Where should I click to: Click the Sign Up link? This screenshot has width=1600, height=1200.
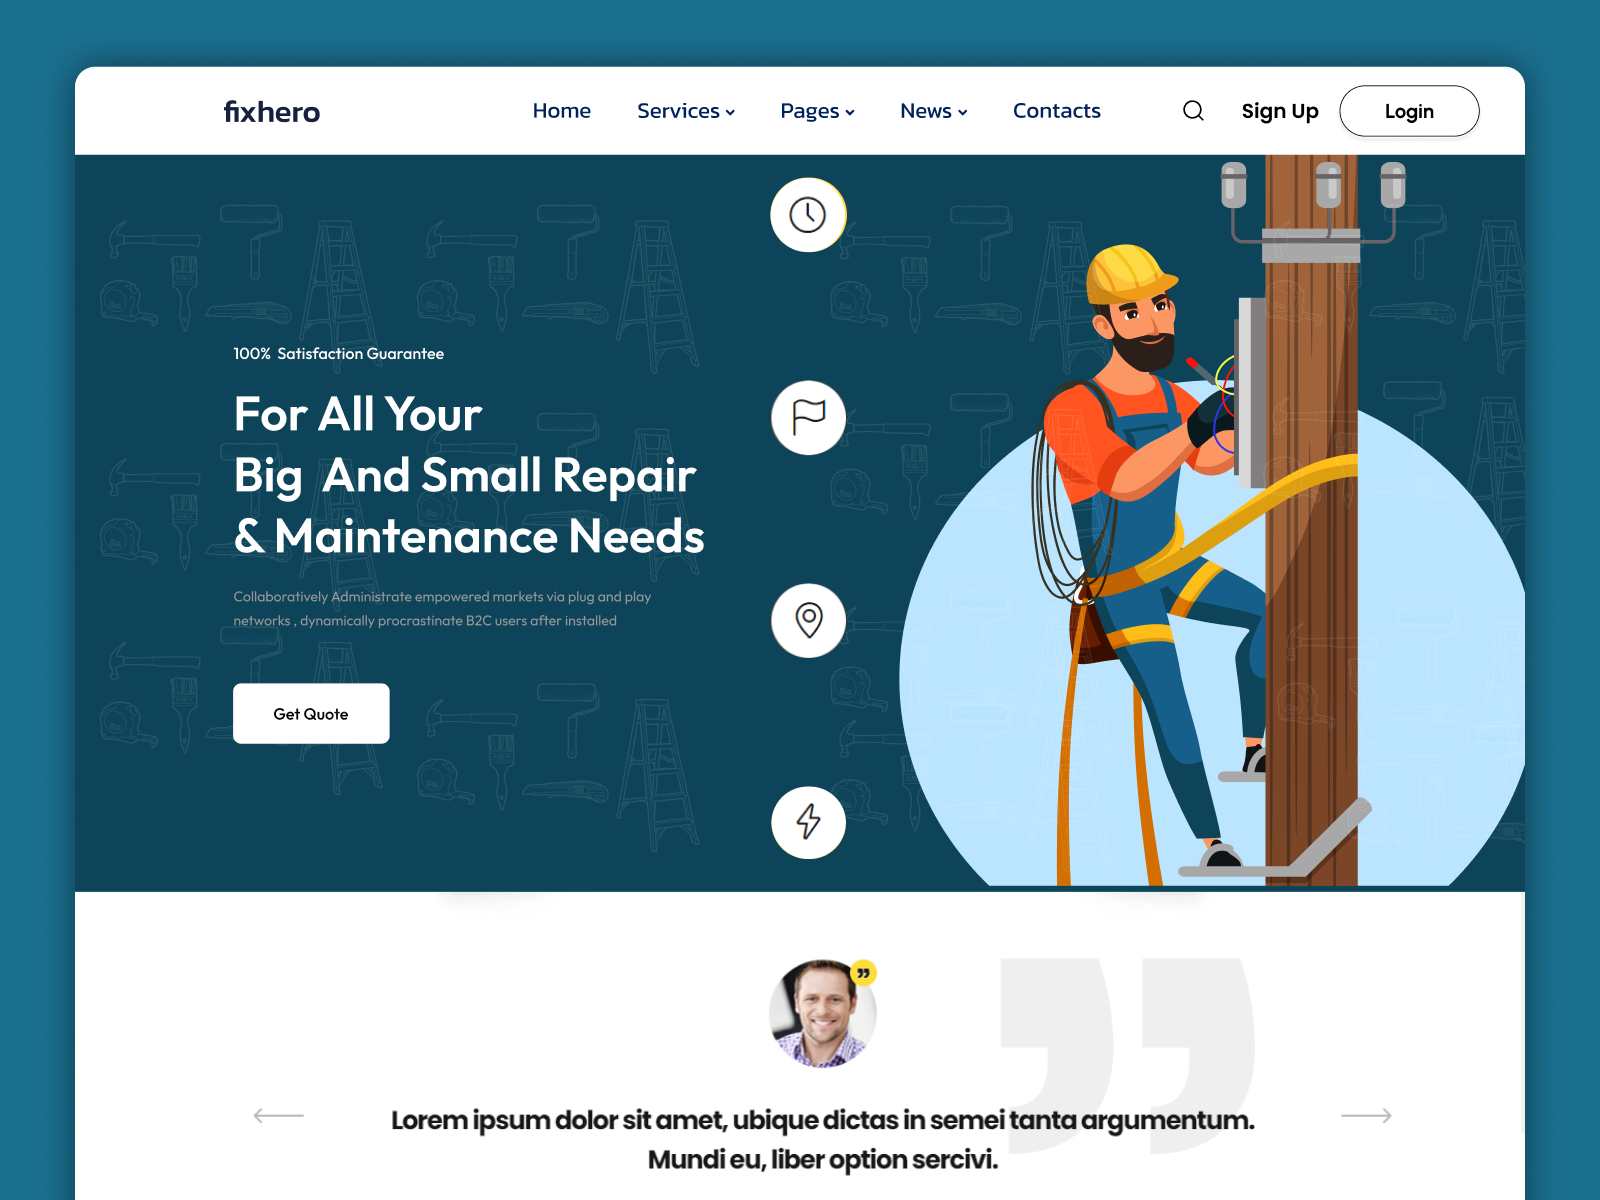point(1280,111)
